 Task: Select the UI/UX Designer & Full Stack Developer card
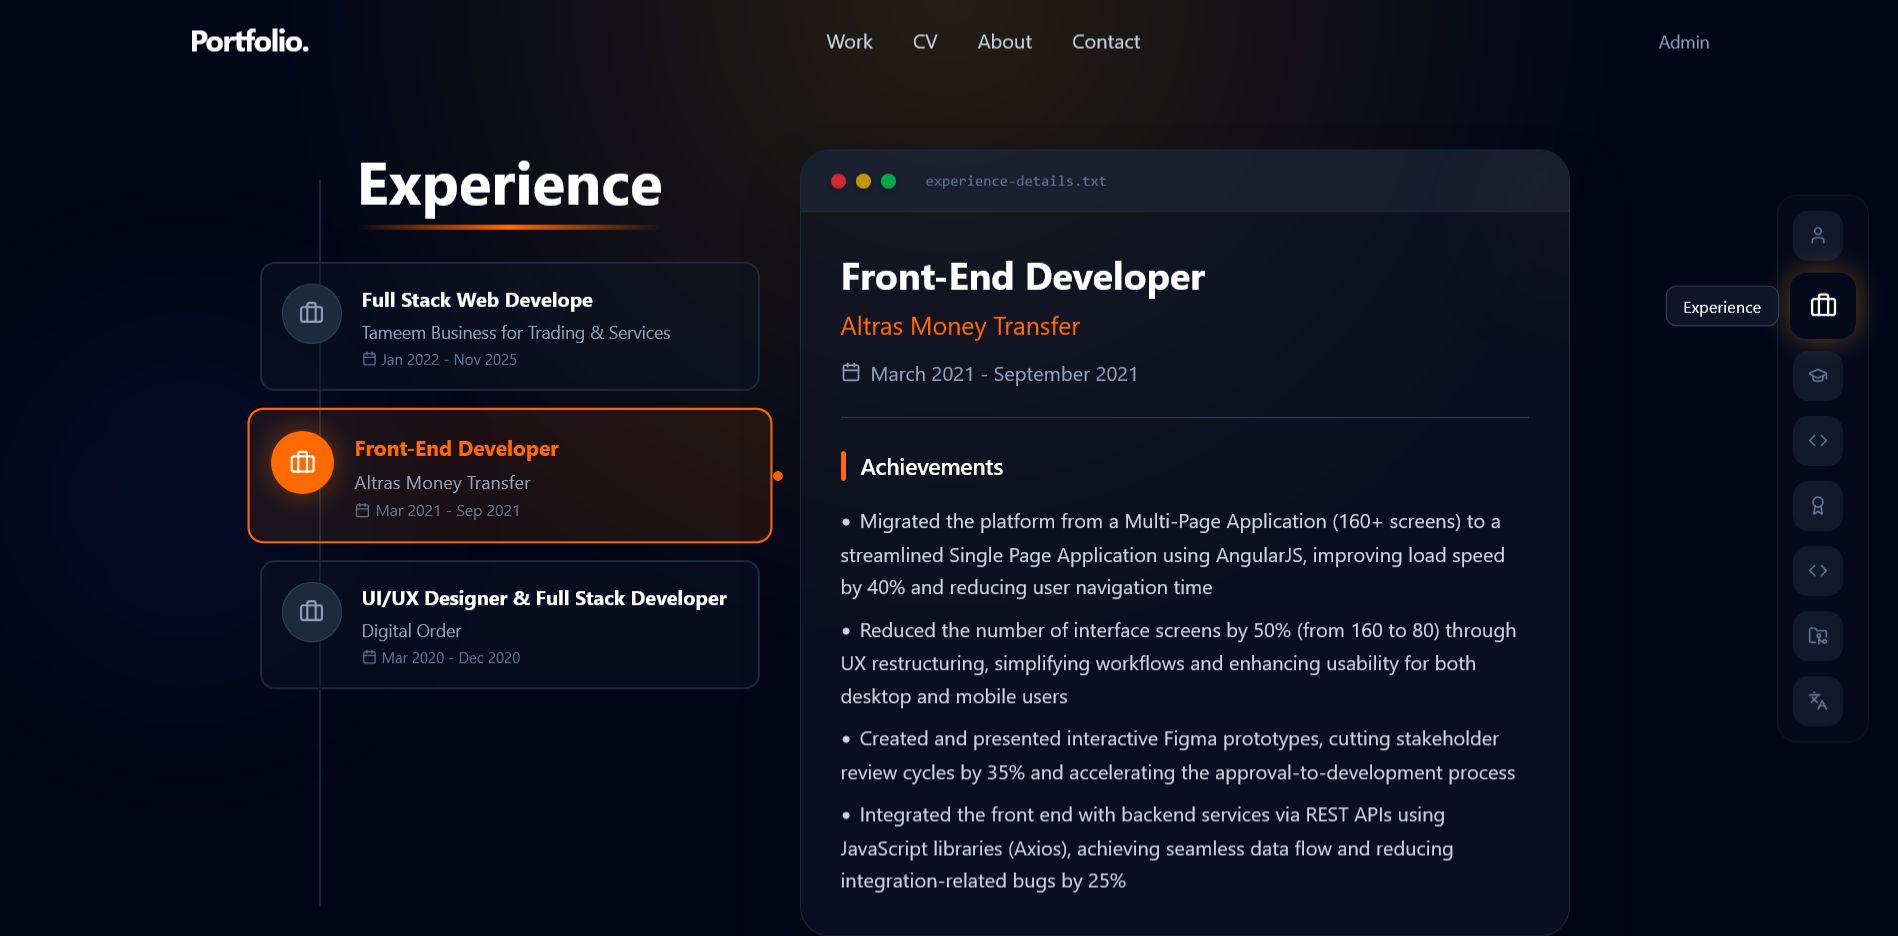[509, 625]
